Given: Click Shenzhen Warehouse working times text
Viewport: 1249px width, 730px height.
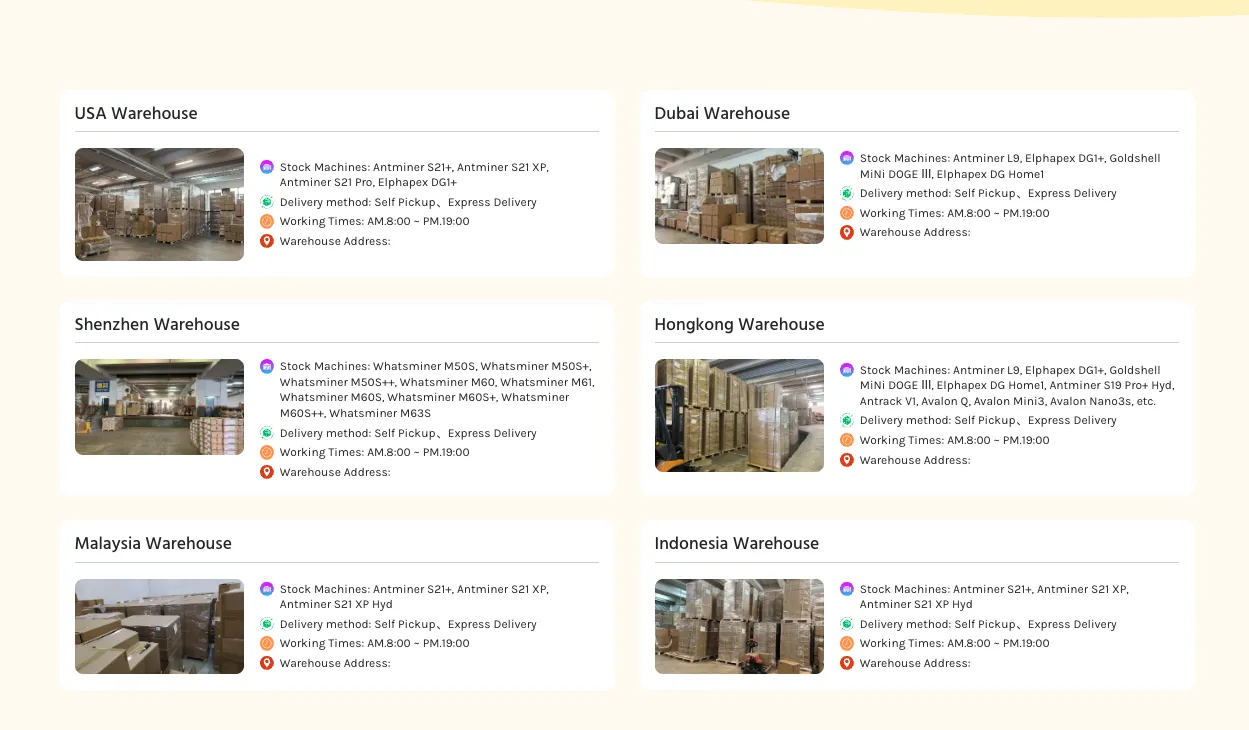Looking at the screenshot, I should [374, 452].
